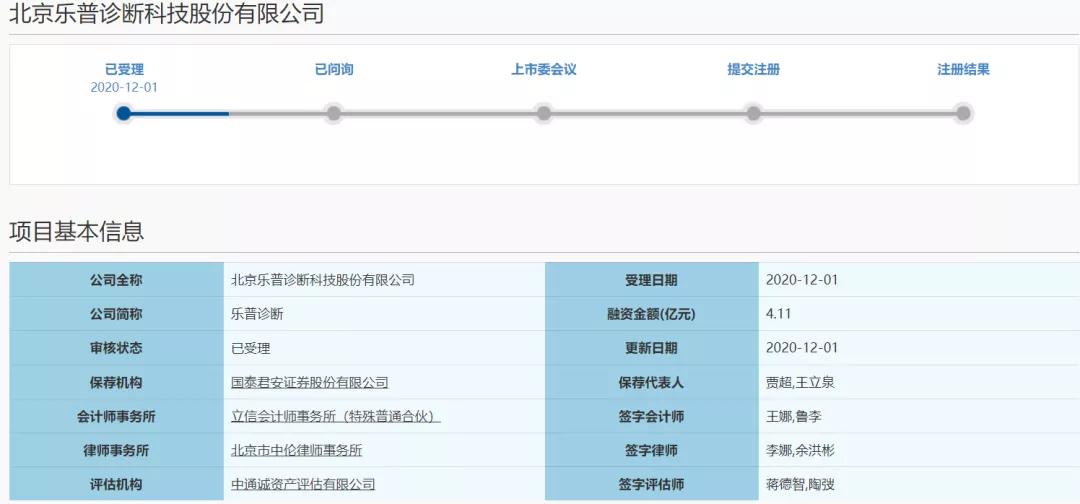The height and width of the screenshot is (504, 1080).
Task: Select the sponsor representatives 贾超,王立泉
Action: tap(800, 382)
